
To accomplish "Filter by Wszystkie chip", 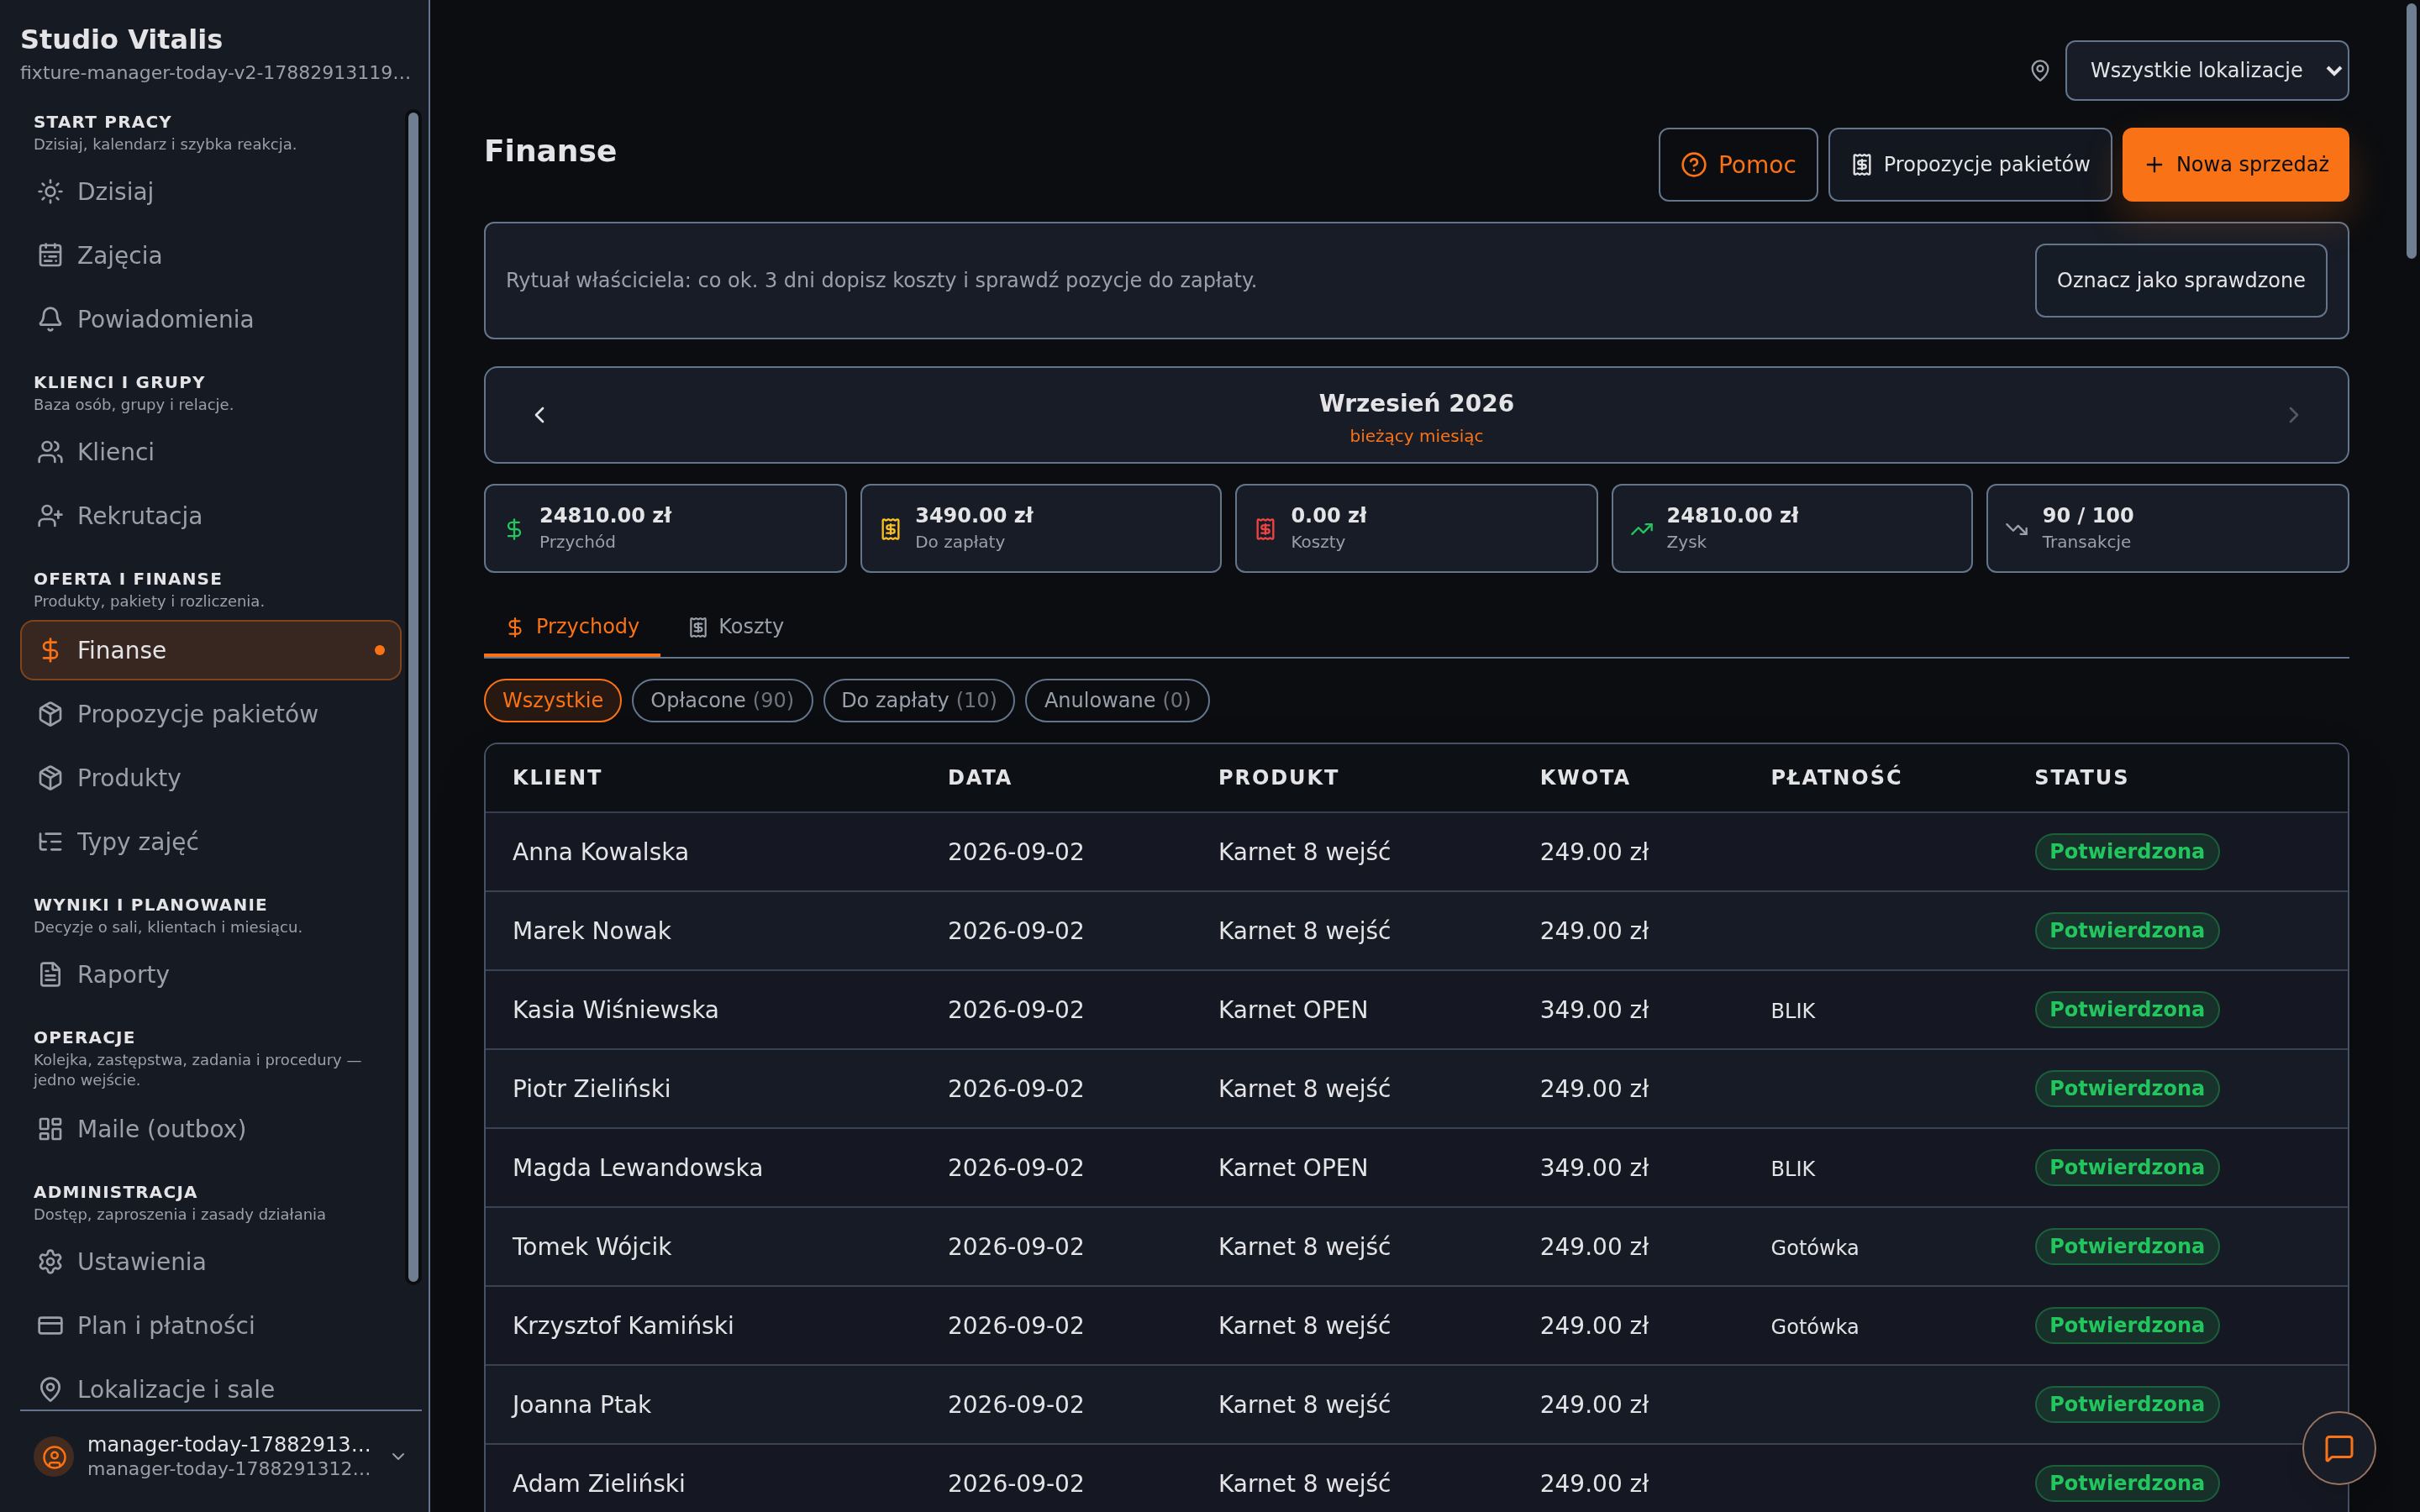I will pyautogui.click(x=553, y=700).
